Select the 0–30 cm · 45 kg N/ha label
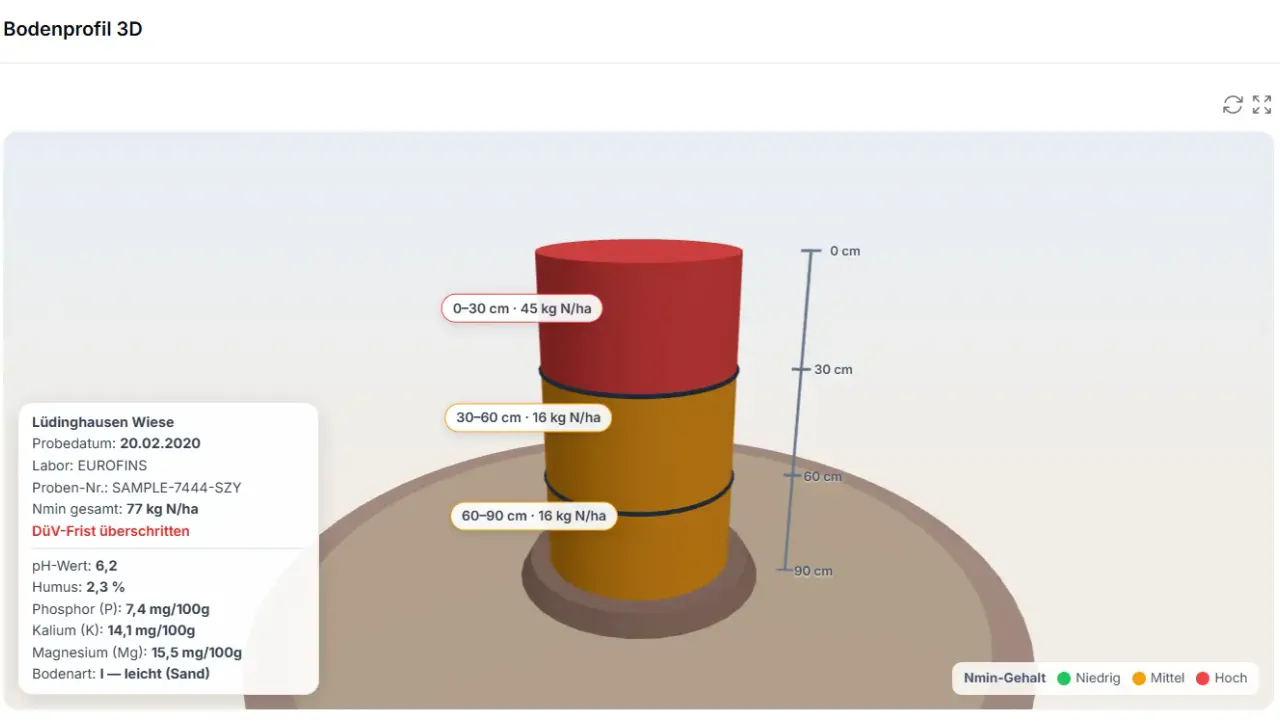Viewport: 1280px width, 720px height. pos(522,308)
